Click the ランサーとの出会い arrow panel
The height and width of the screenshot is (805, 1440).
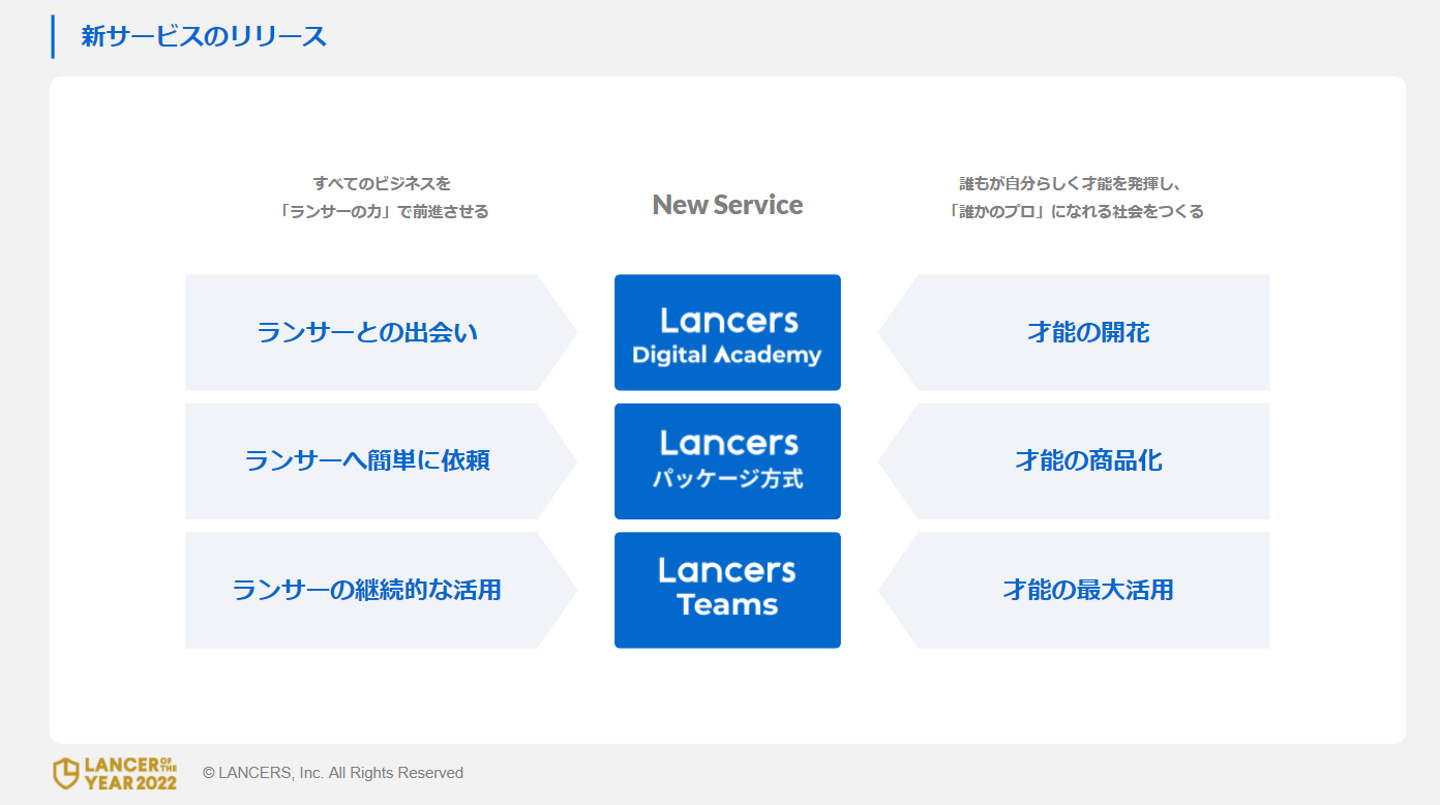pos(381,332)
